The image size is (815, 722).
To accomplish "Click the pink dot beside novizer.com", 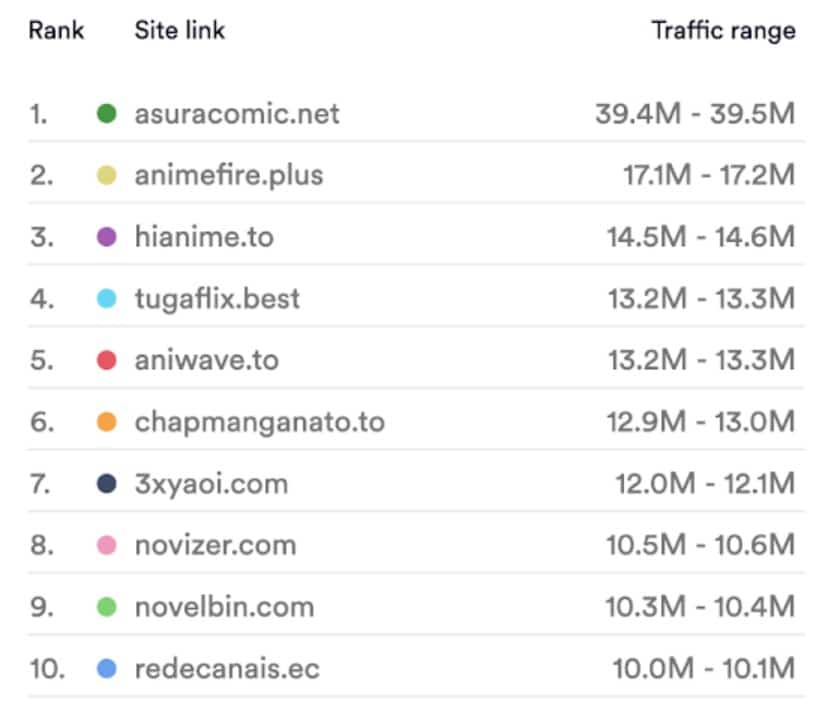I will (107, 545).
